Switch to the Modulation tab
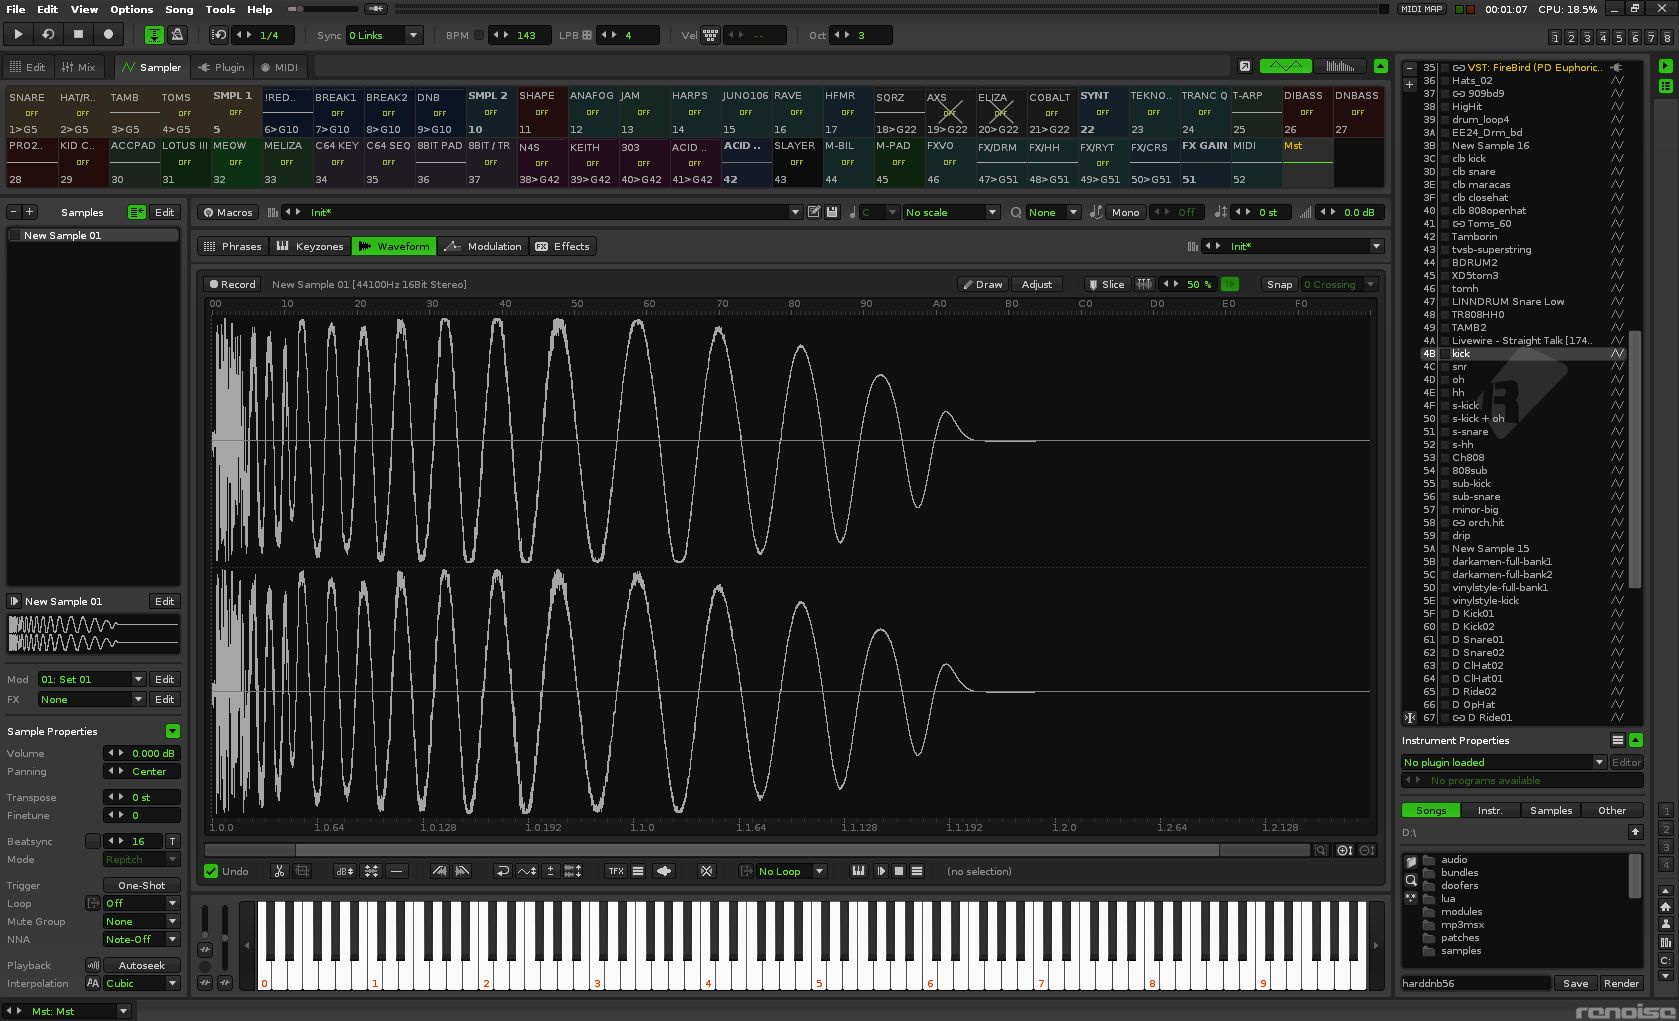The image size is (1679, 1021). 483,246
